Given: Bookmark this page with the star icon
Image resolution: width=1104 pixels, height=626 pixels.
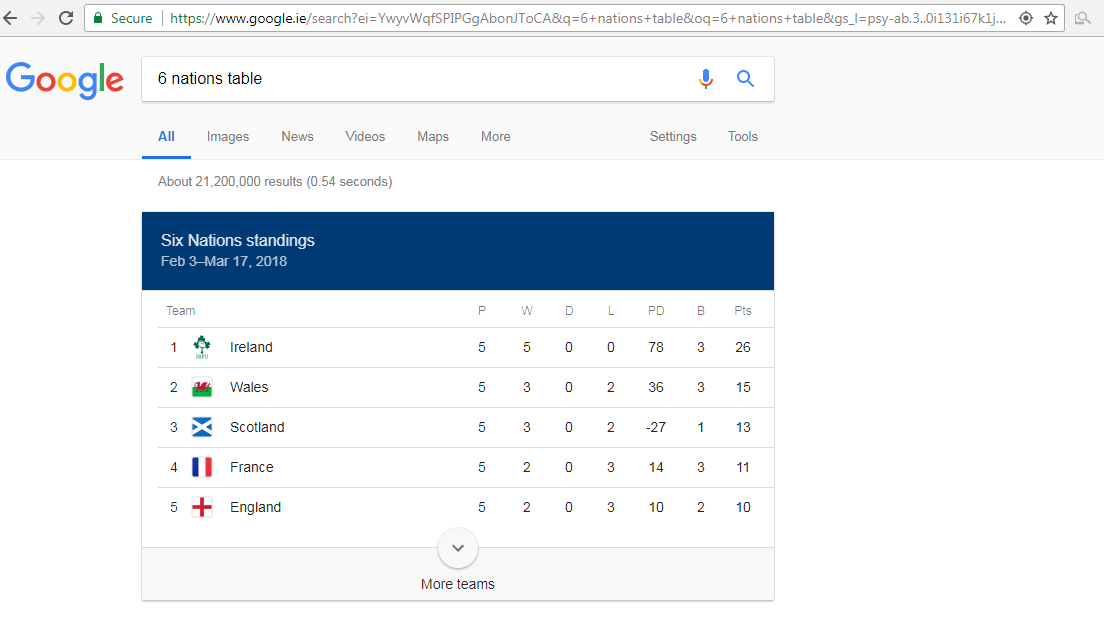Looking at the screenshot, I should (1051, 18).
